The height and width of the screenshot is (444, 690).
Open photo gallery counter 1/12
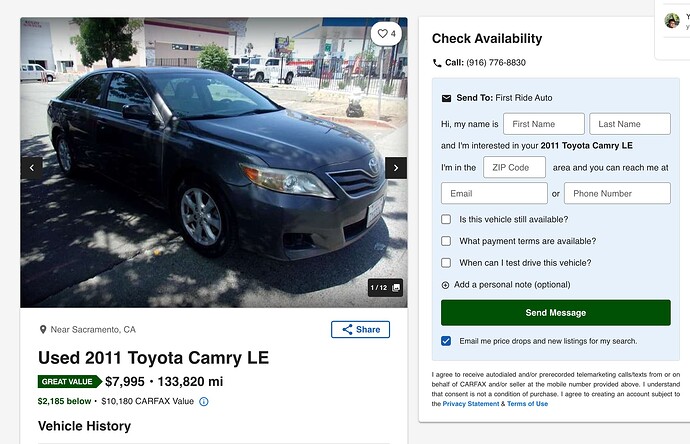[385, 288]
